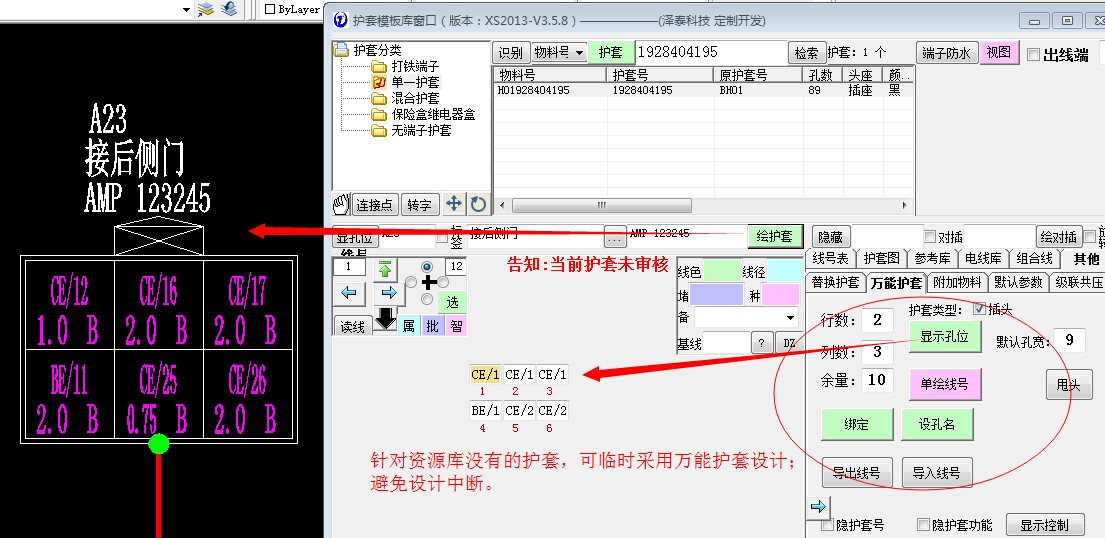Open the 电线库 tab
Image resolution: width=1105 pixels, height=538 pixels.
[980, 259]
